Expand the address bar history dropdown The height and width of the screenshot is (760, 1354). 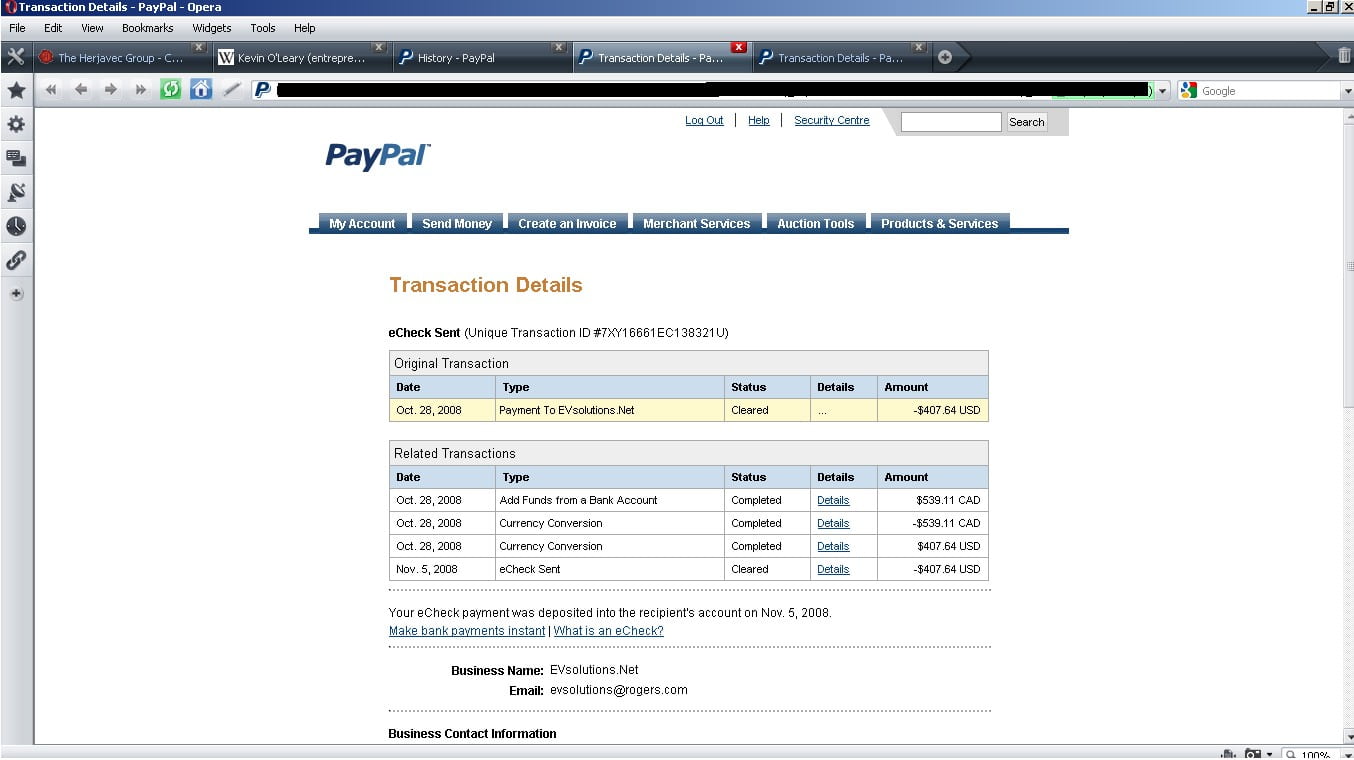click(x=1162, y=91)
